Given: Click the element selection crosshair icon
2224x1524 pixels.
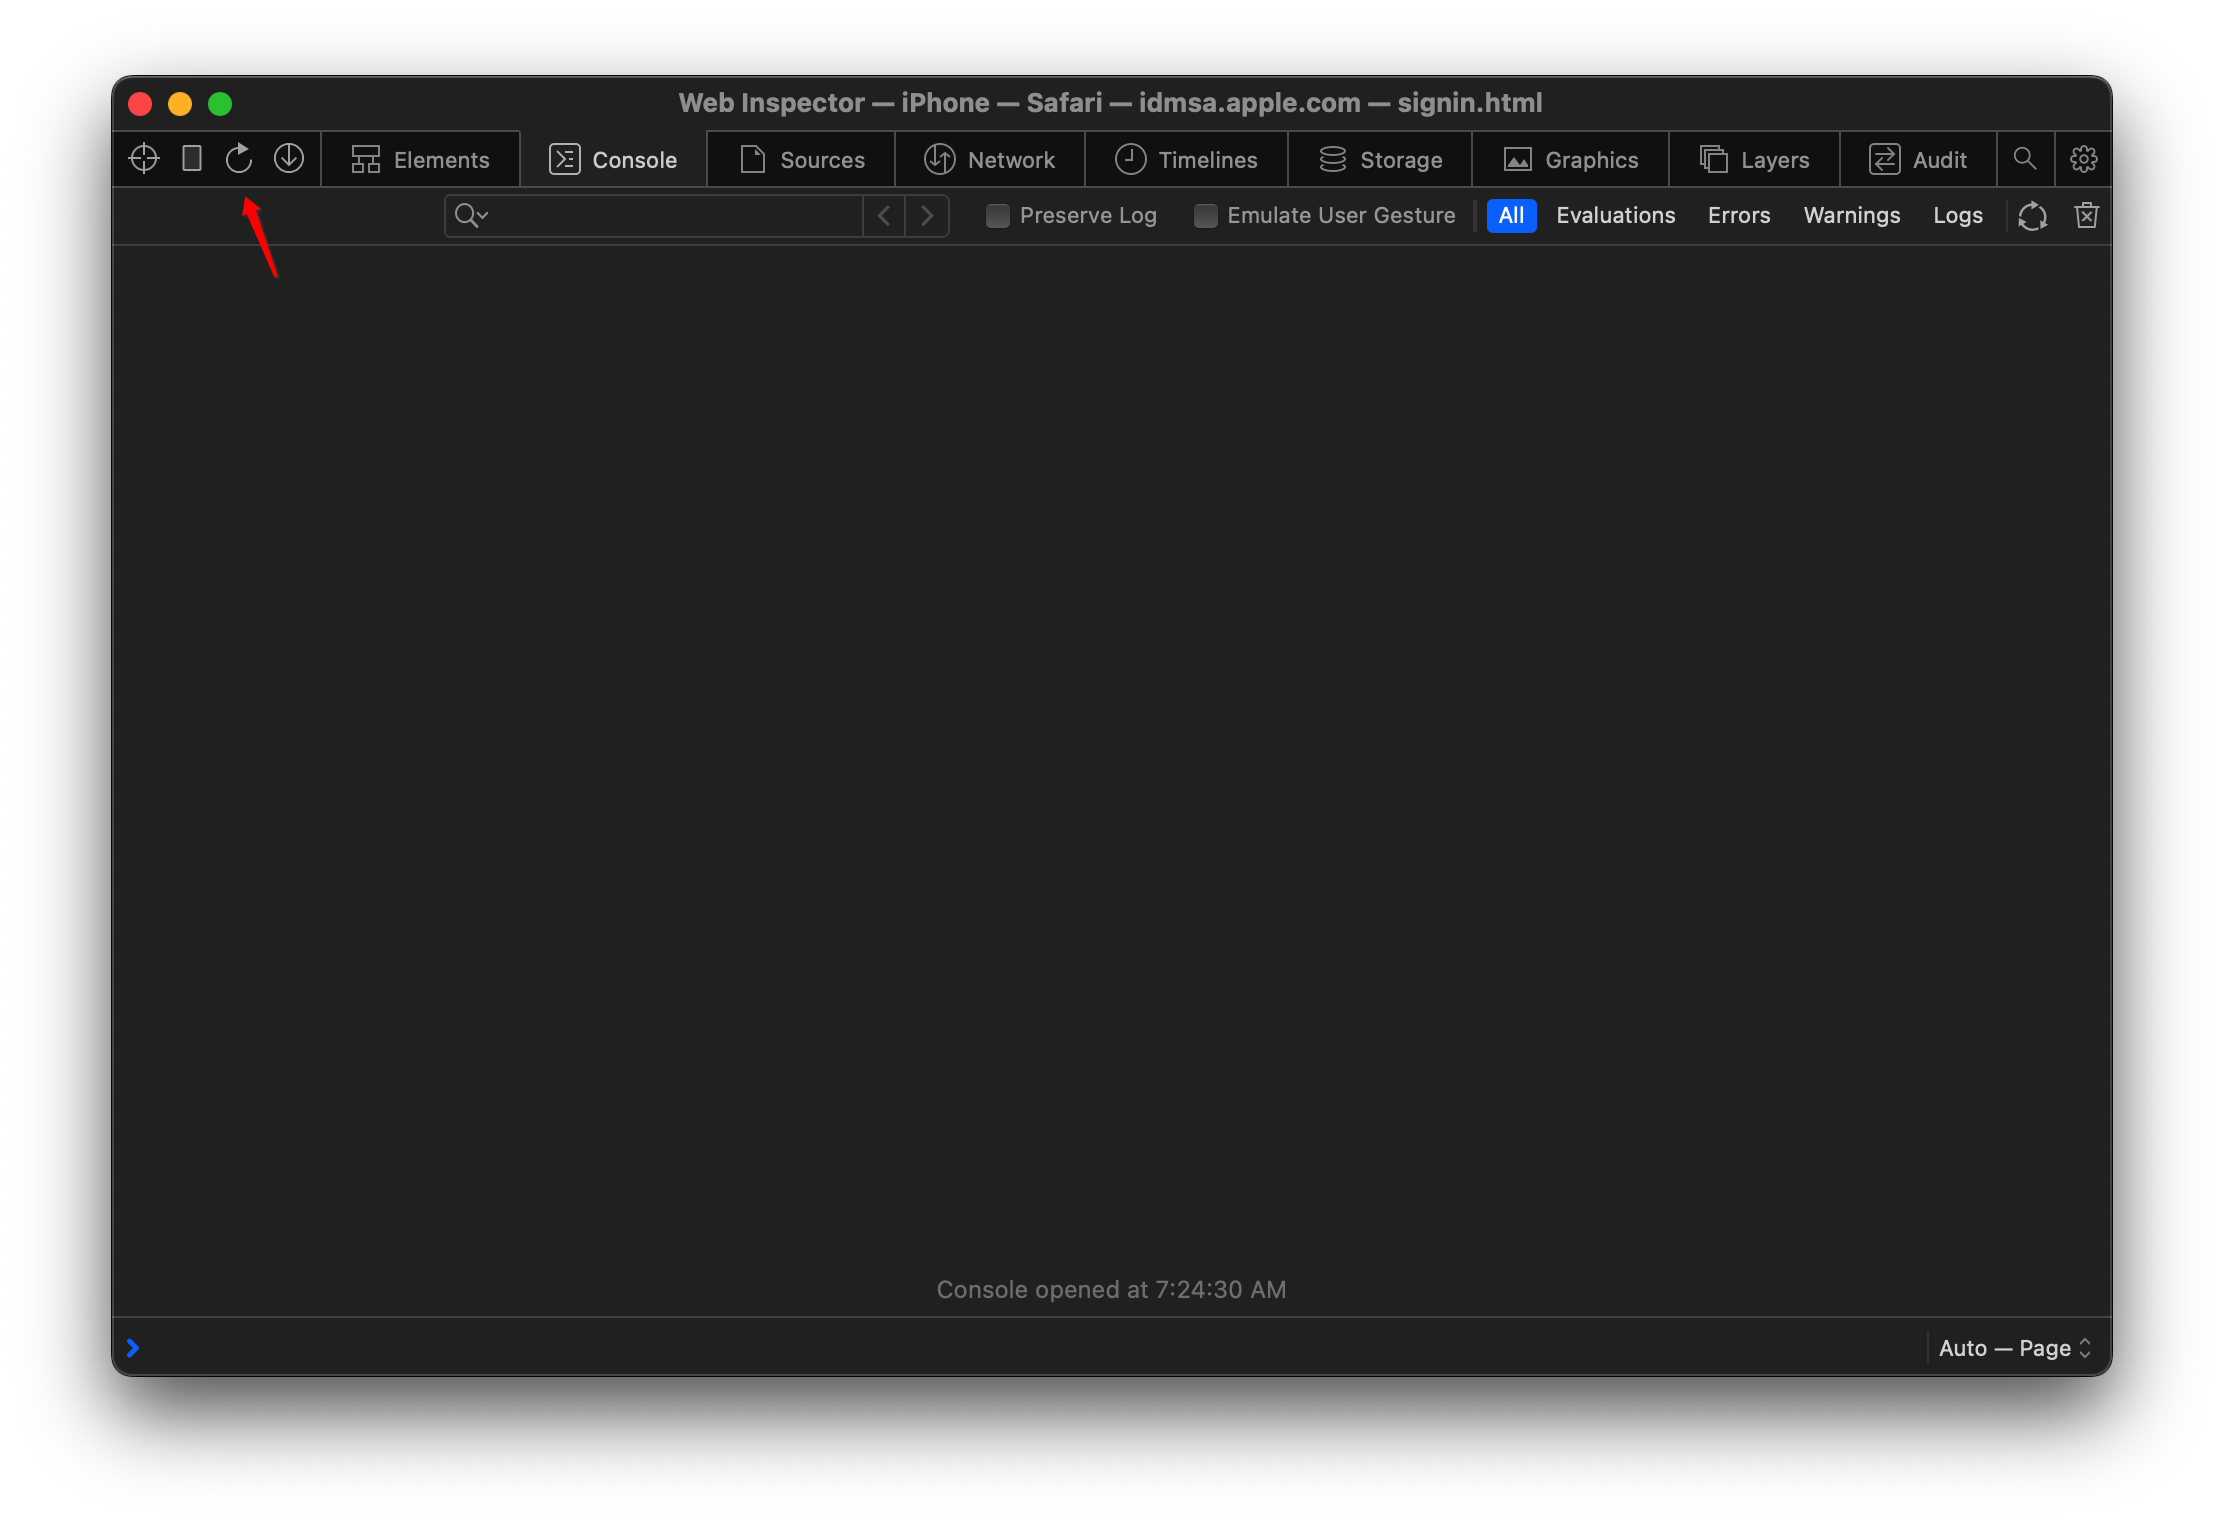Looking at the screenshot, I should (x=144, y=159).
